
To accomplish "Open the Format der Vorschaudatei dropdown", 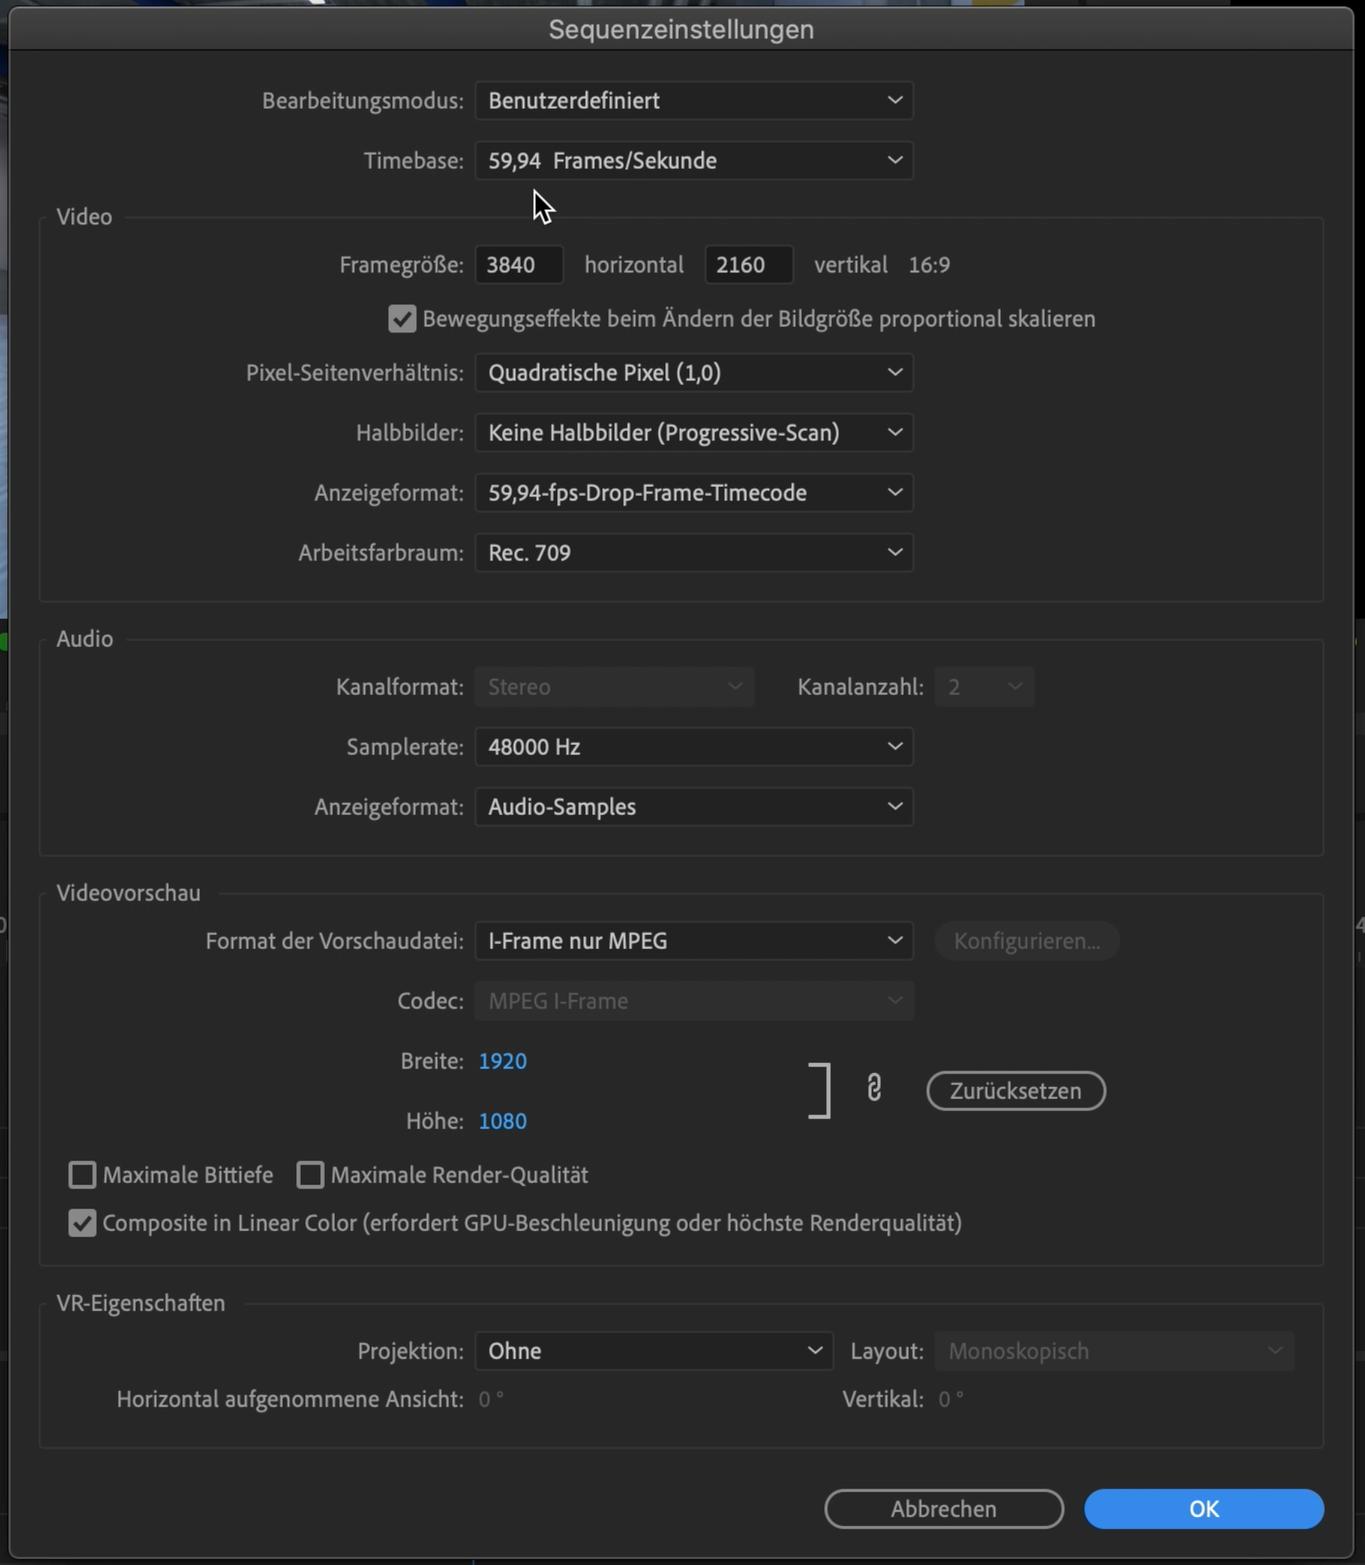I will [x=693, y=941].
